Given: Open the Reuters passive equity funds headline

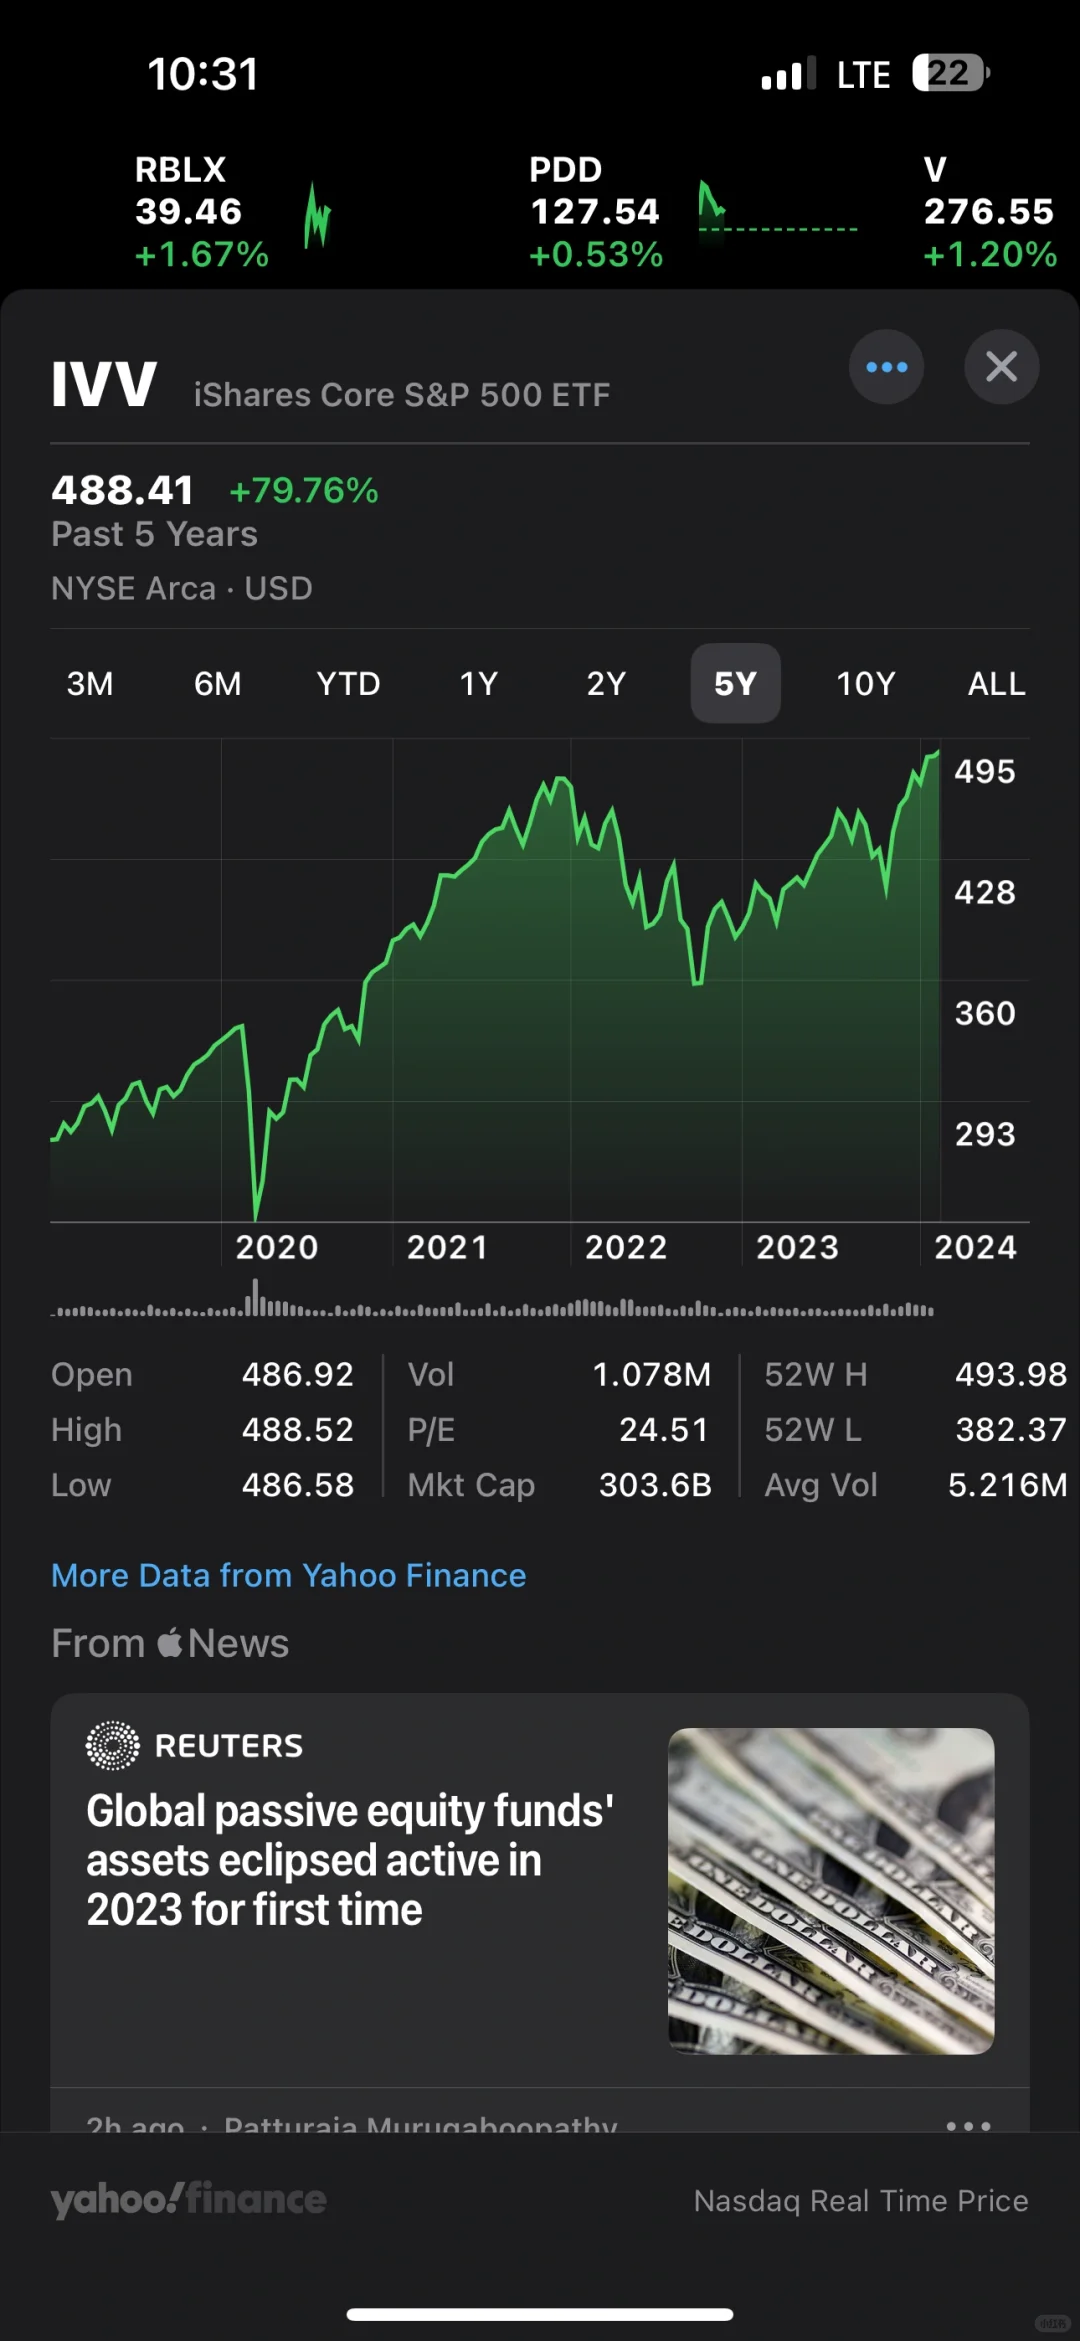Looking at the screenshot, I should (350, 1860).
